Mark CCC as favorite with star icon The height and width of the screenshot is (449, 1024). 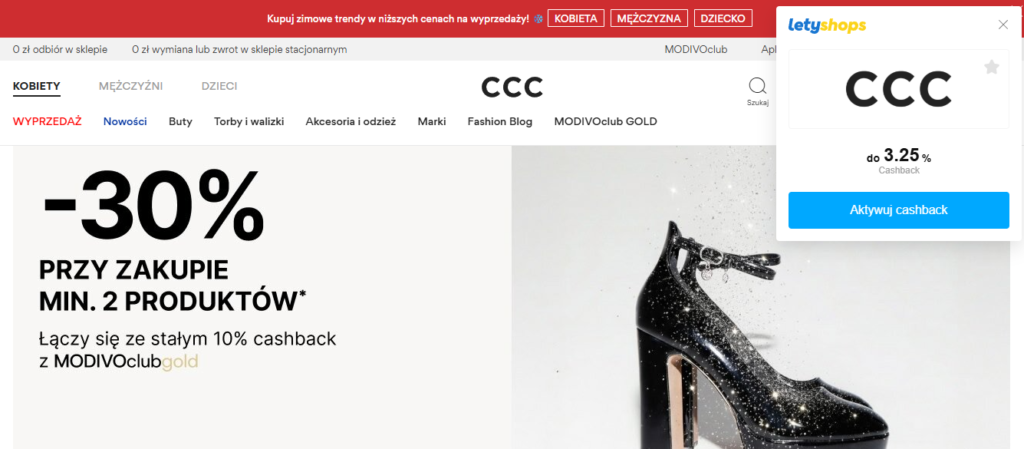point(991,67)
